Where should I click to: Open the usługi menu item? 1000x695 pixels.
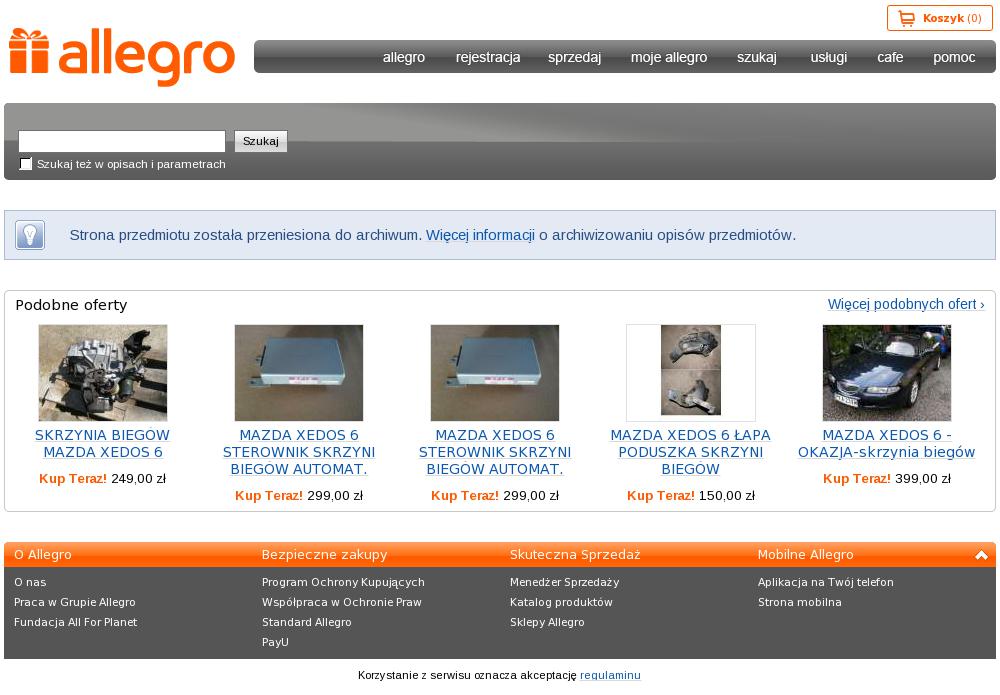pos(828,57)
